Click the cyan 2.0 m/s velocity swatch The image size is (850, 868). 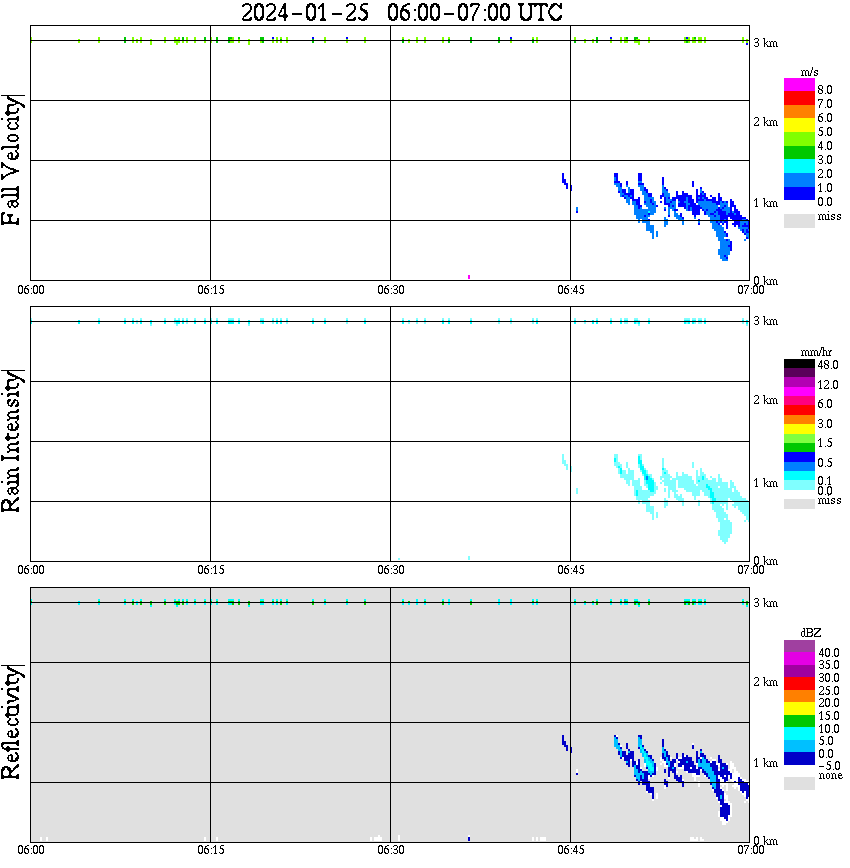(x=799, y=167)
